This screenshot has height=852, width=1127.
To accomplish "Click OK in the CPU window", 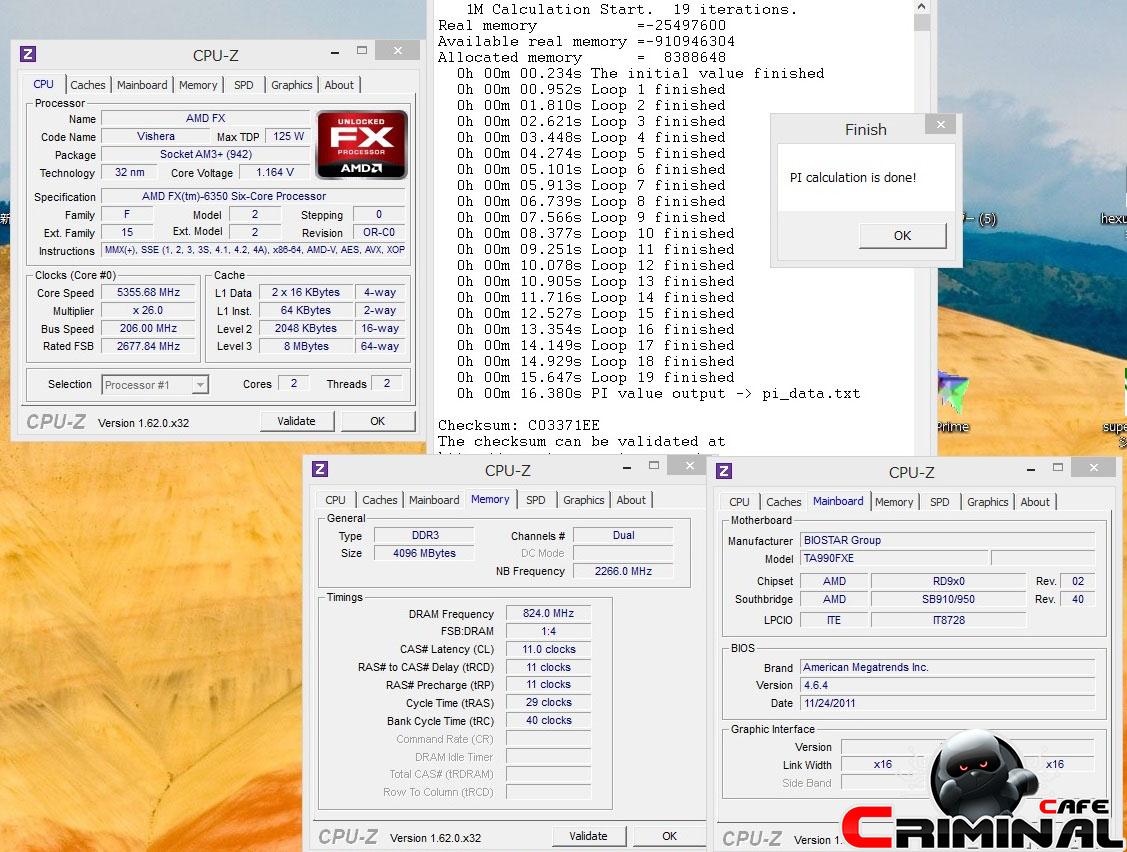I will pos(377,421).
